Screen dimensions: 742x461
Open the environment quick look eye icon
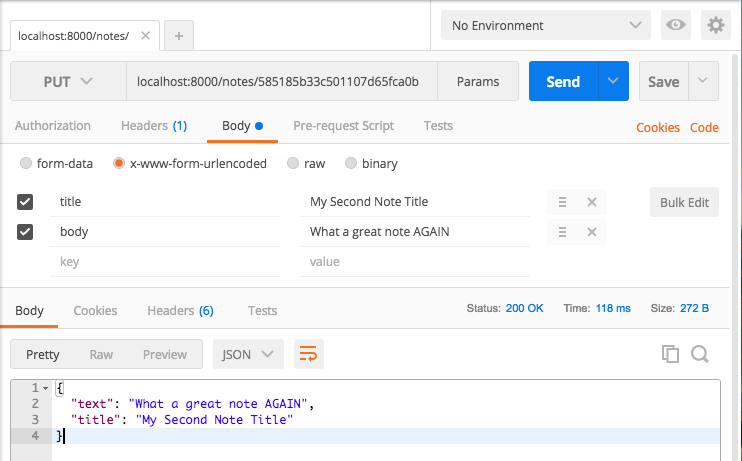click(675, 25)
